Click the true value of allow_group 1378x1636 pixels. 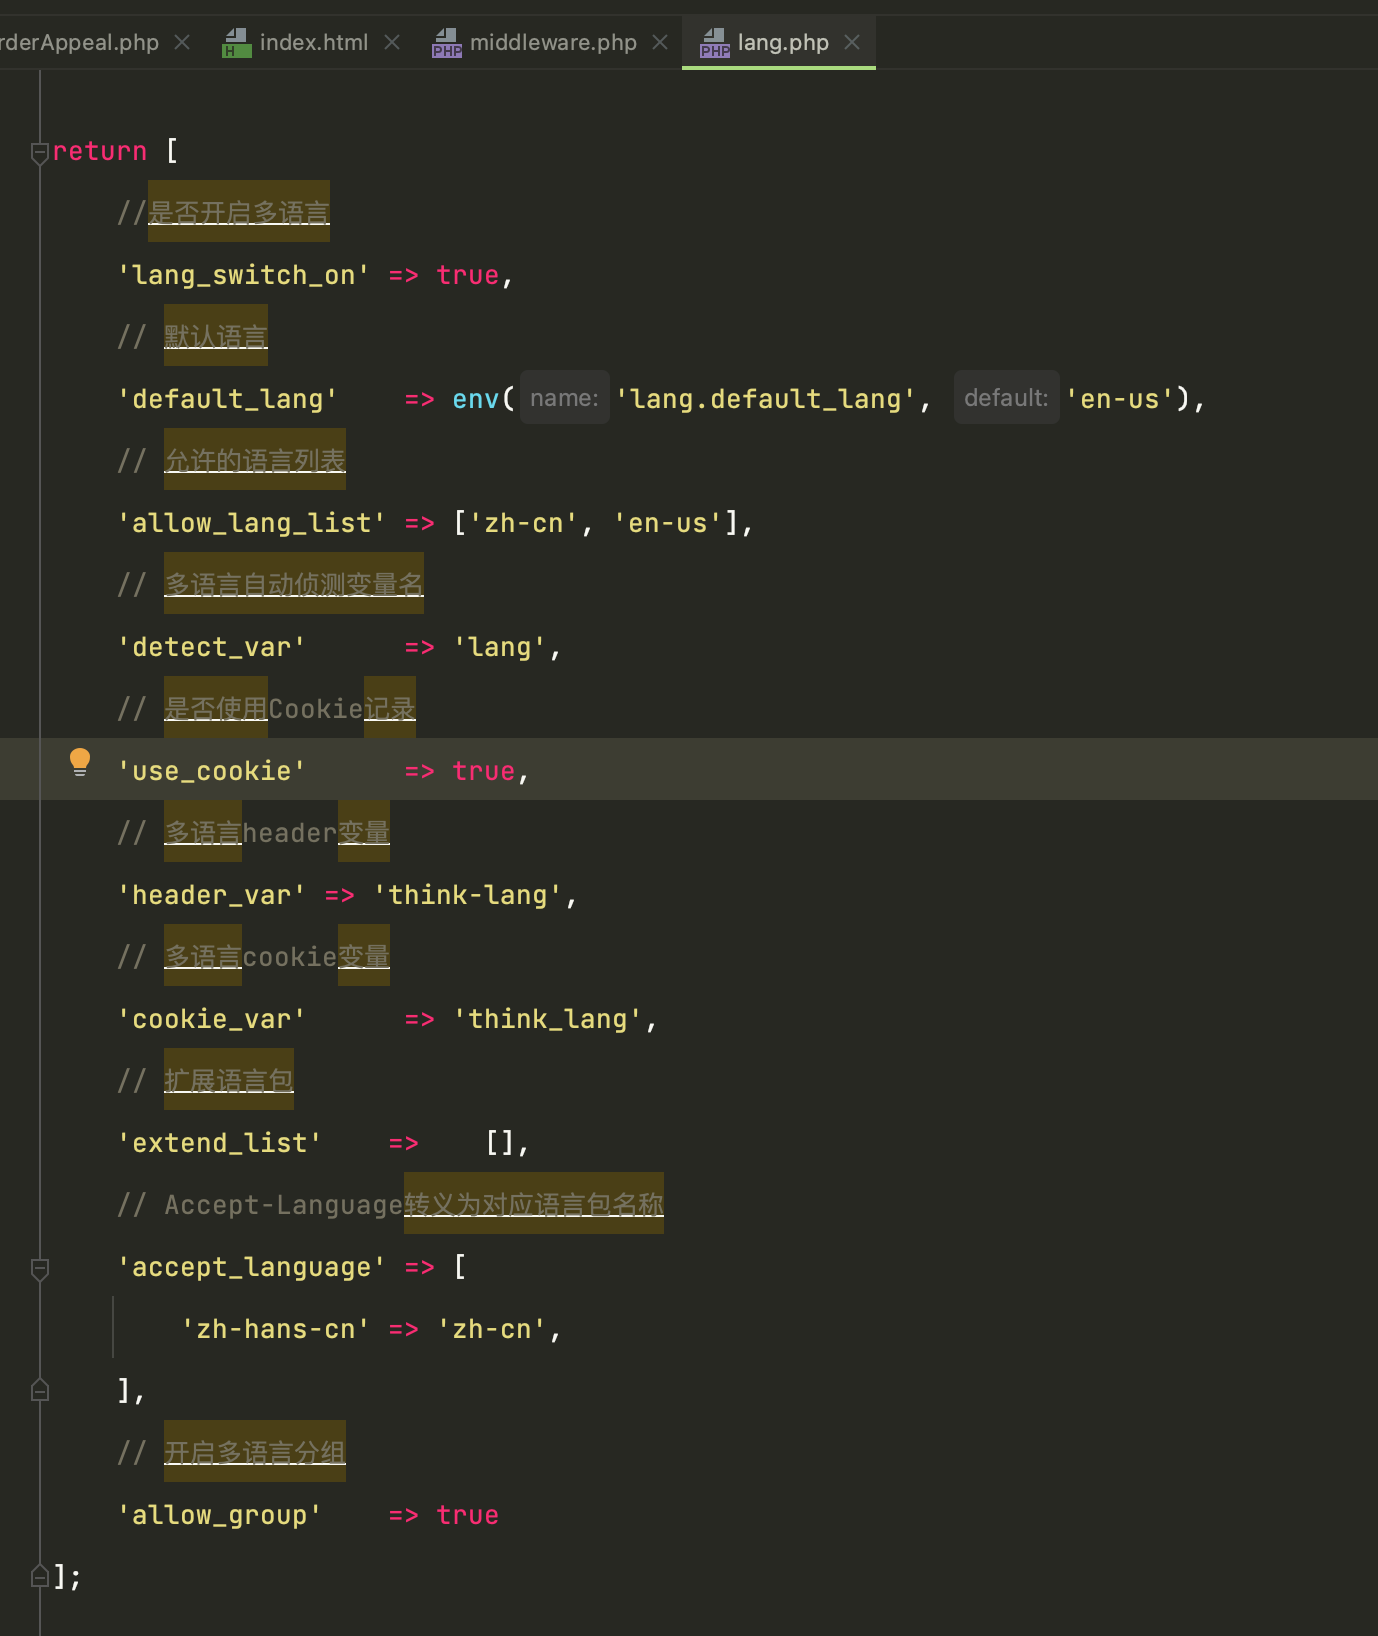tap(468, 1515)
